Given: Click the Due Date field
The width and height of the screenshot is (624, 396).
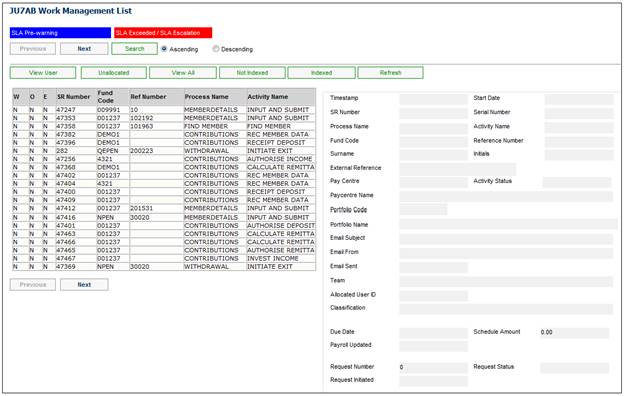Looking at the screenshot, I should tap(433, 333).
